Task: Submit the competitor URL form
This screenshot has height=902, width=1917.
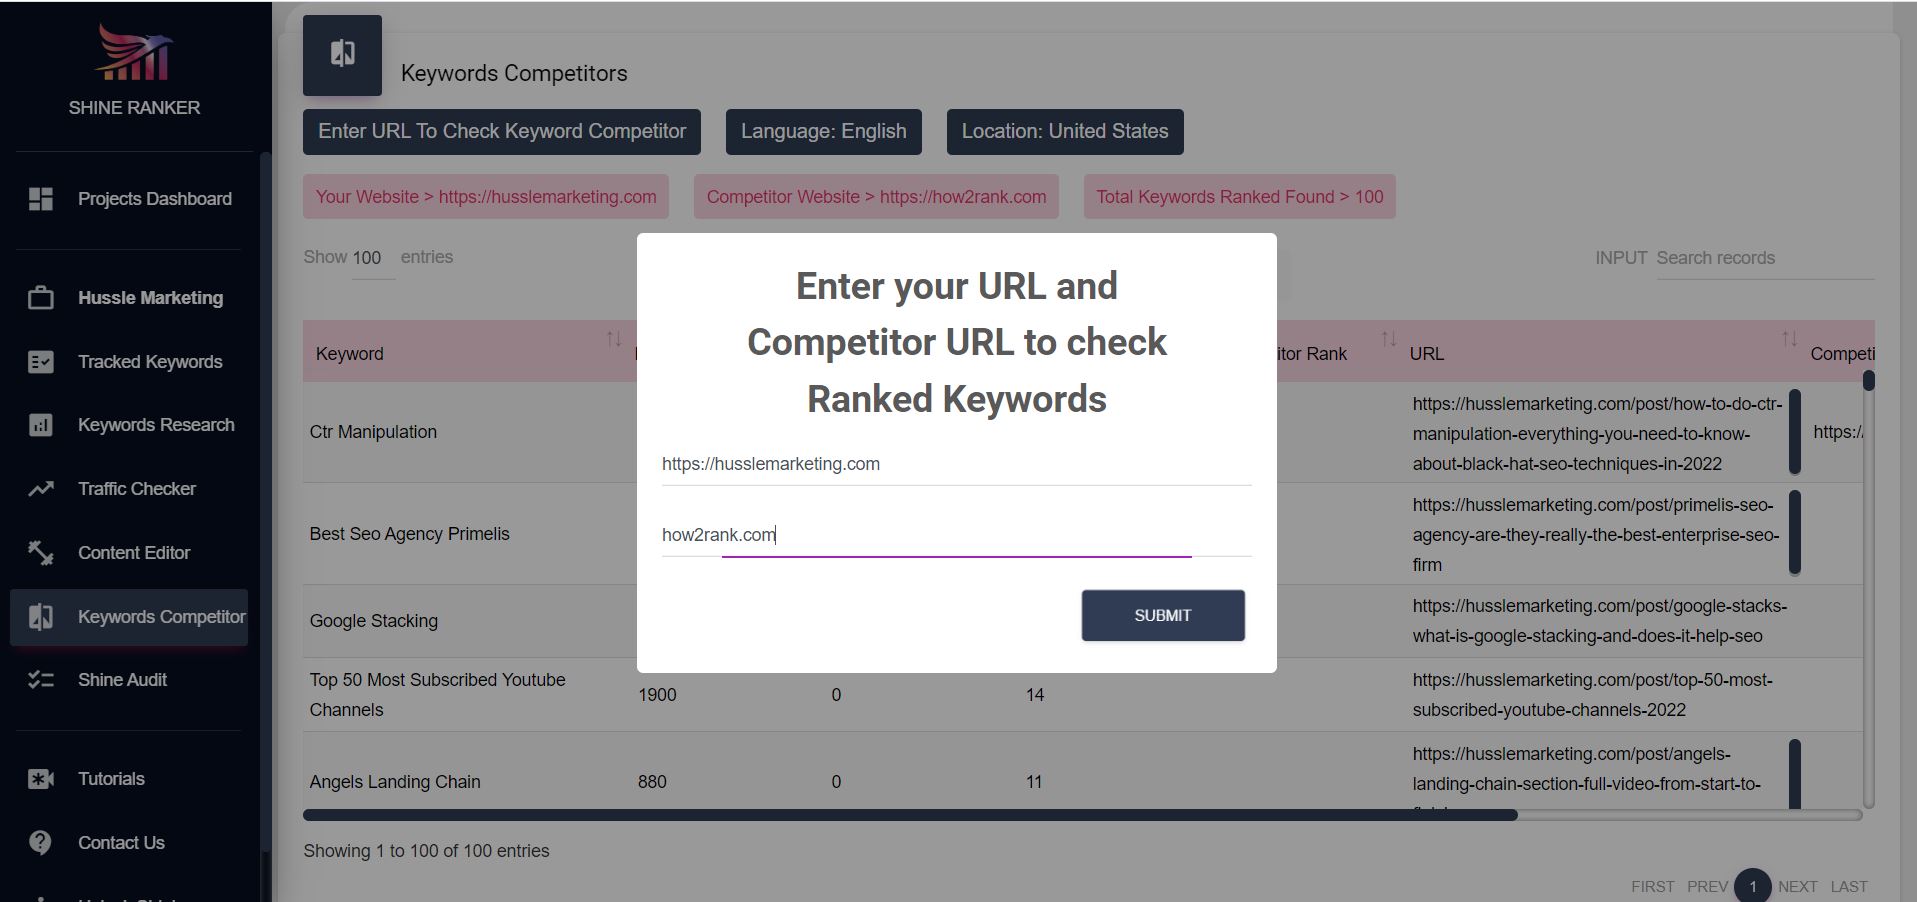Action: pos(1163,616)
